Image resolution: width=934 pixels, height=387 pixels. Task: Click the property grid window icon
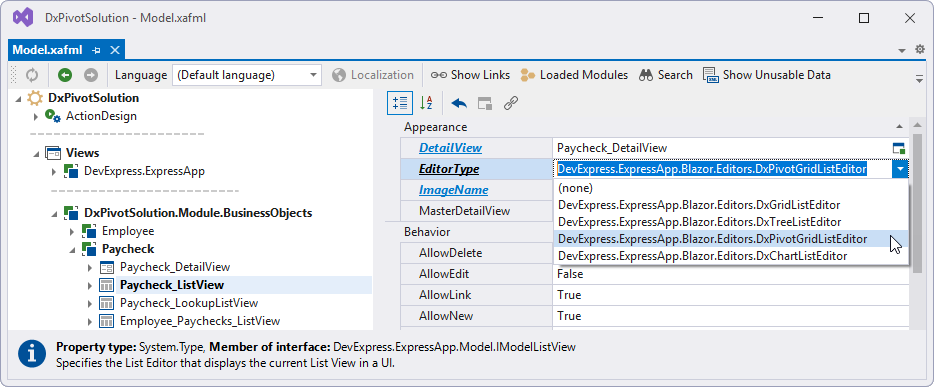tap(485, 103)
